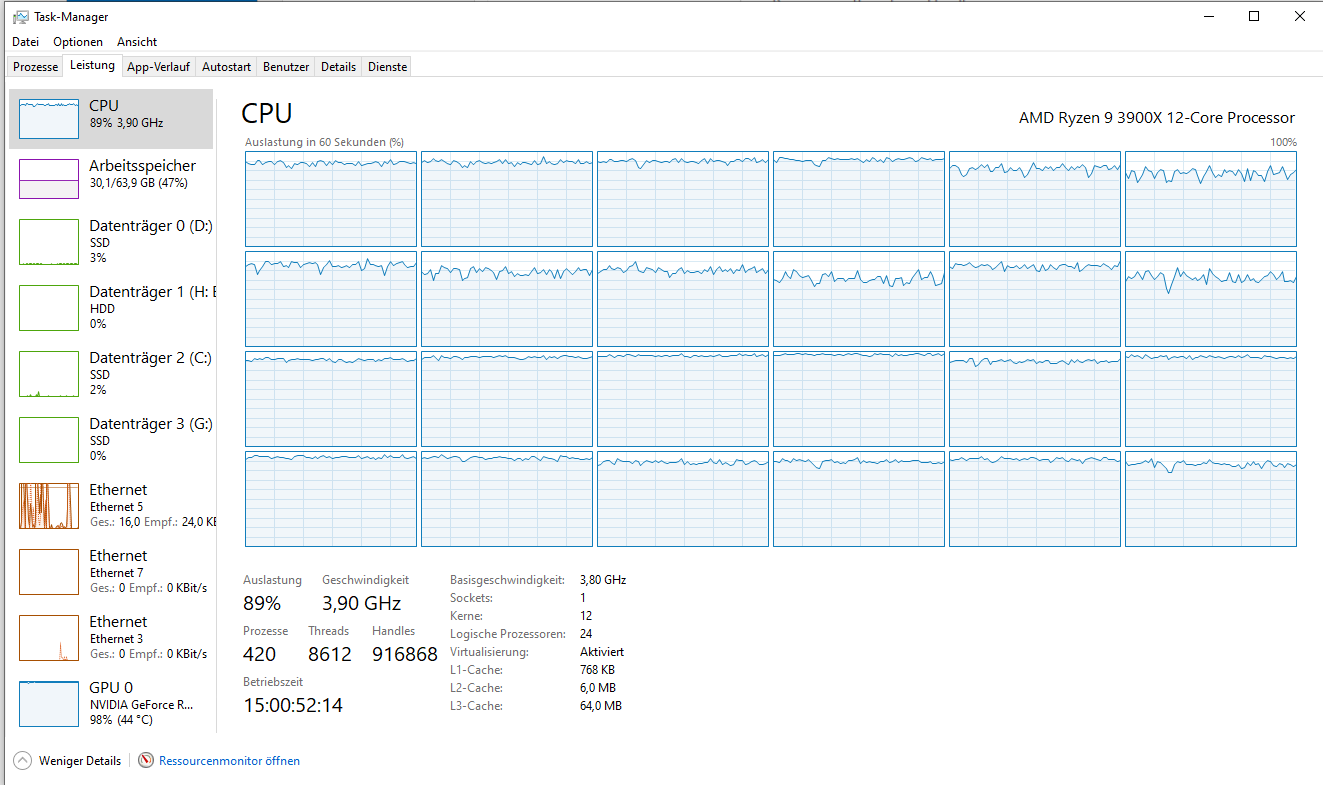Click the Prozesse count 420
Viewport: 1323px width, 785px height.
(259, 654)
